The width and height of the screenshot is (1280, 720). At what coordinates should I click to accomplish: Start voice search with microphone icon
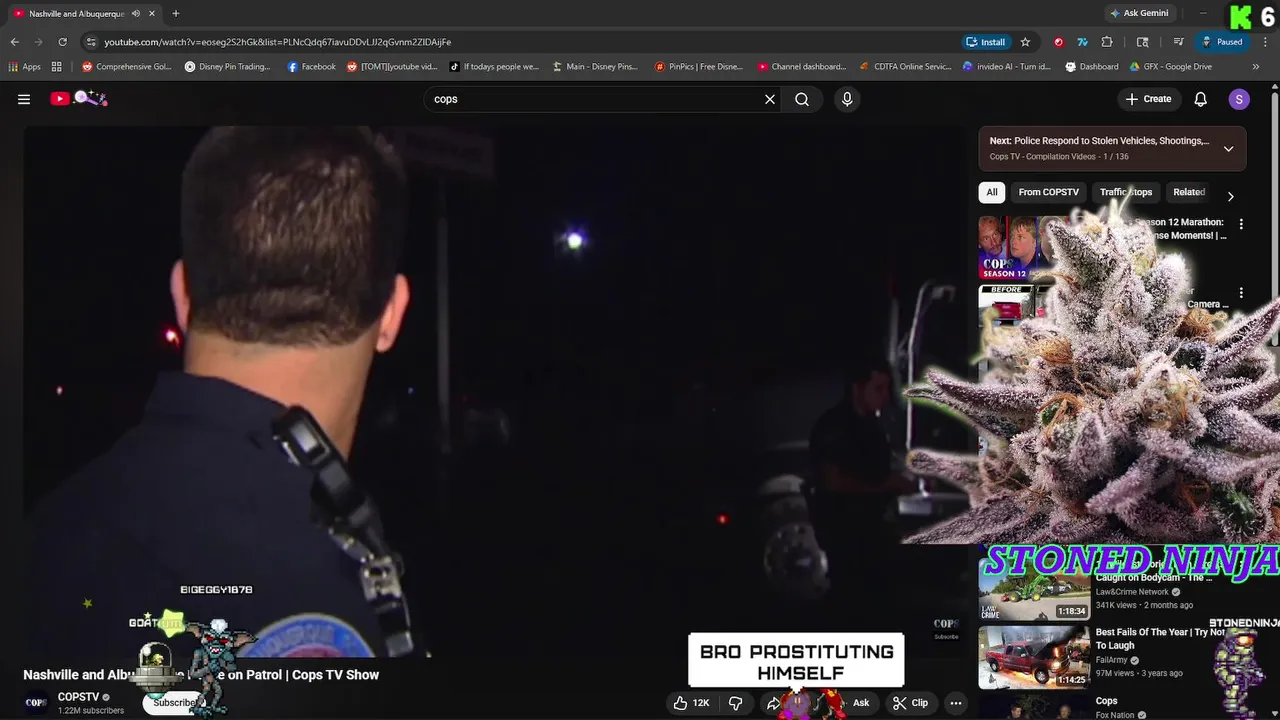coord(847,99)
